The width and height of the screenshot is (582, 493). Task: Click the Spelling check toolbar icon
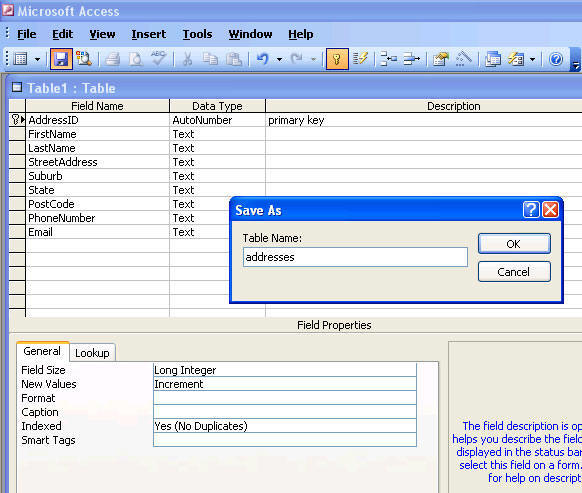click(158, 59)
